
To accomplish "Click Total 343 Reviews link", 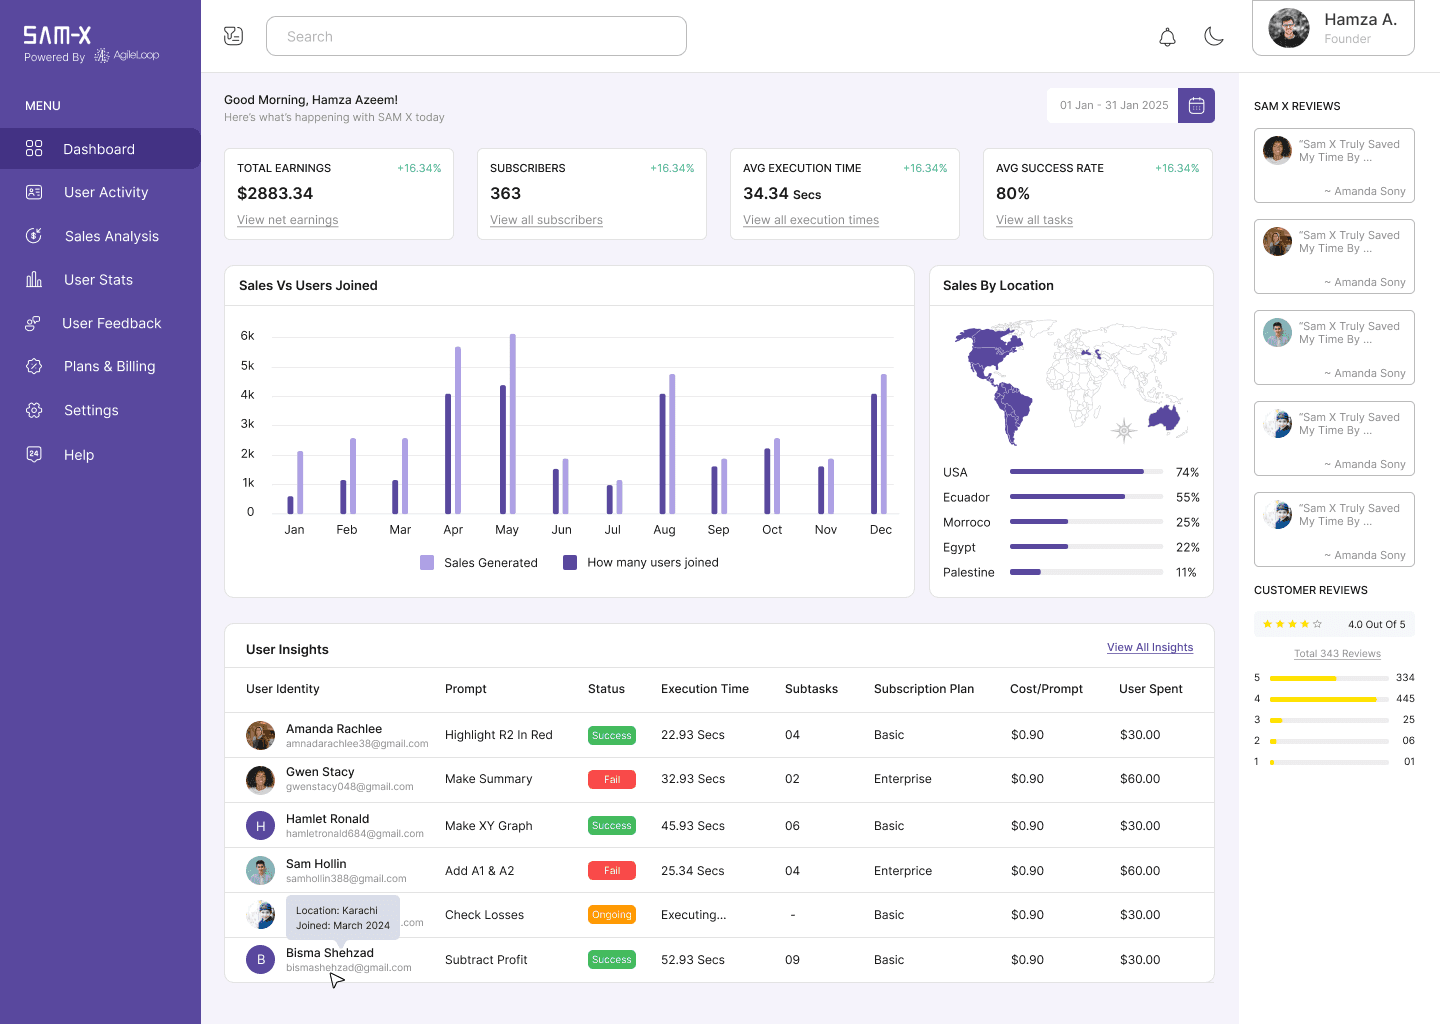I will (x=1337, y=654).
